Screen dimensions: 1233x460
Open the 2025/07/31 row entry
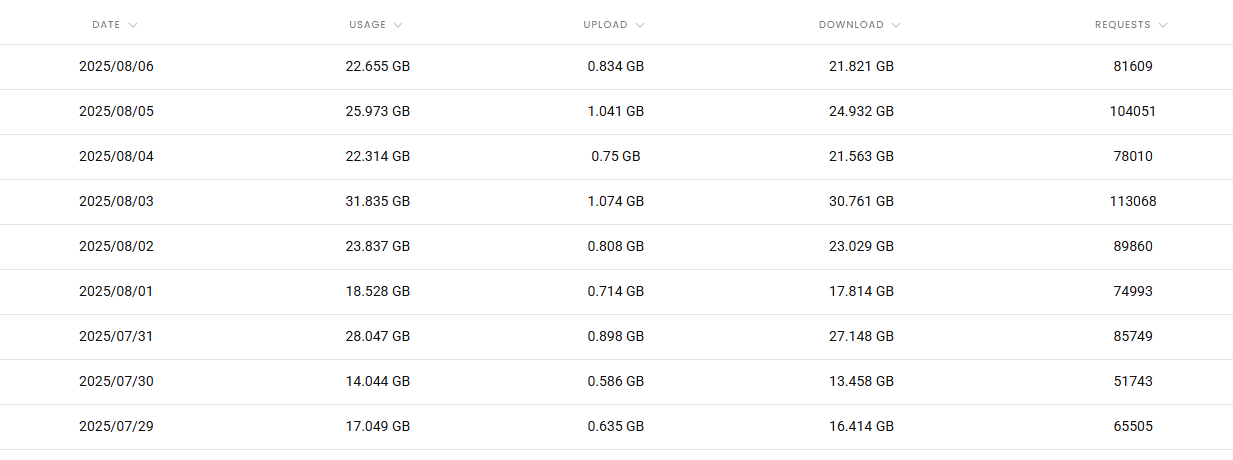click(x=116, y=337)
